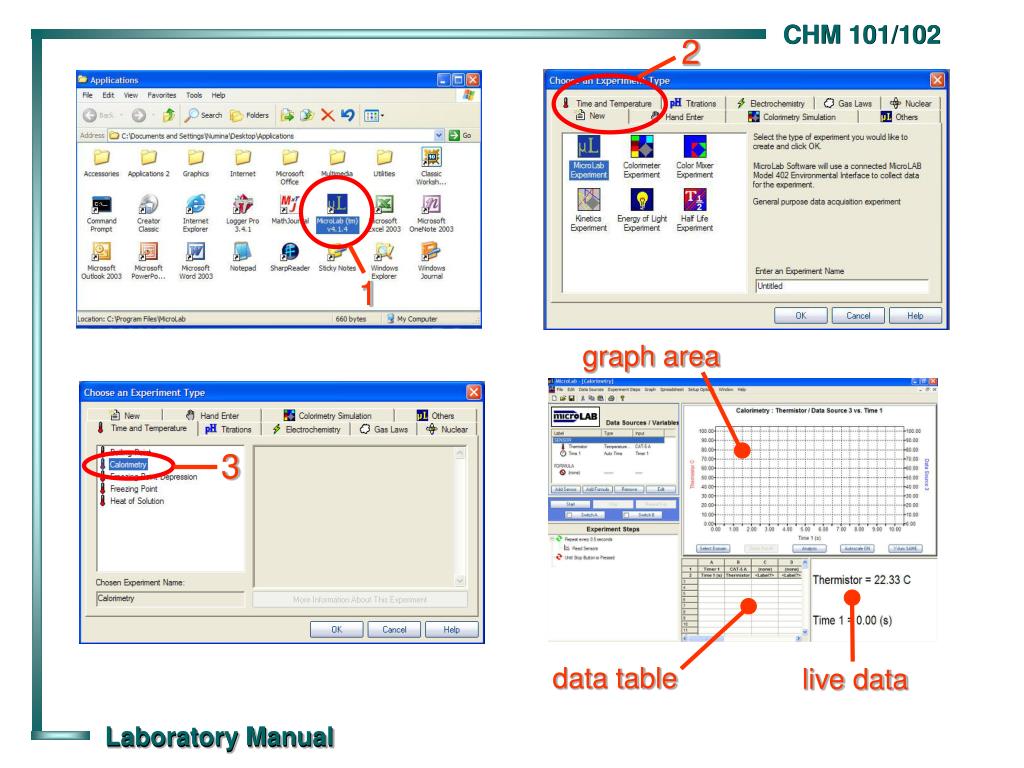
Task: Open Creator Classic shortcut
Action: [x=148, y=214]
